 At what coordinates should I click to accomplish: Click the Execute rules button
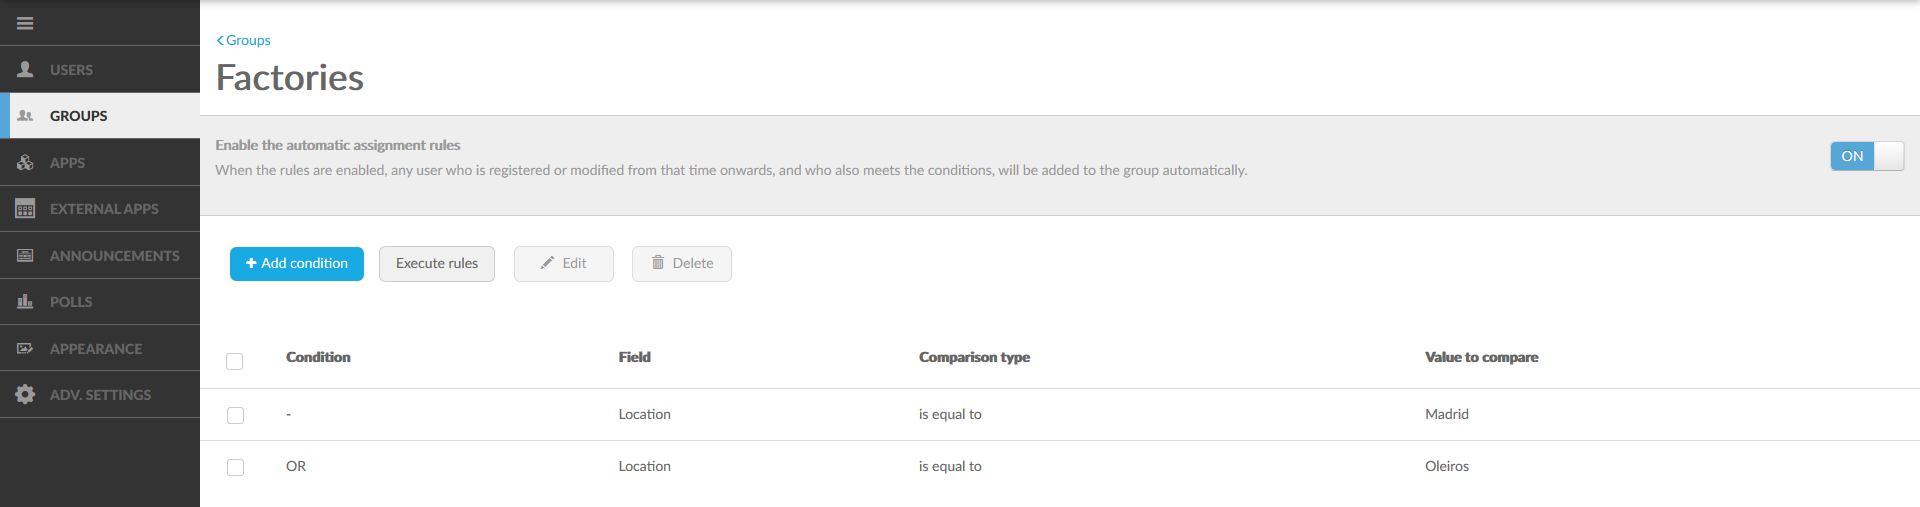pyautogui.click(x=437, y=264)
